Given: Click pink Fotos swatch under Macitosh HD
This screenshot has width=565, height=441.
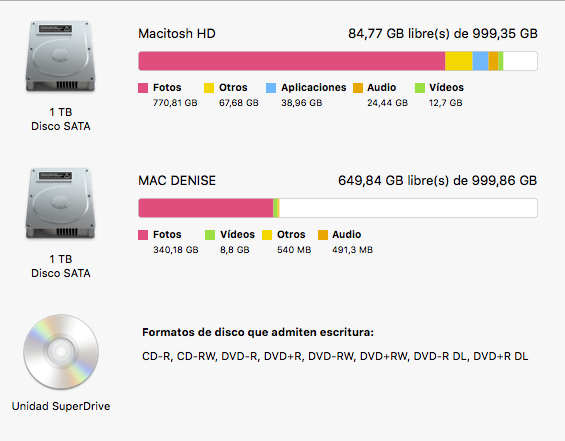Looking at the screenshot, I should click(143, 88).
